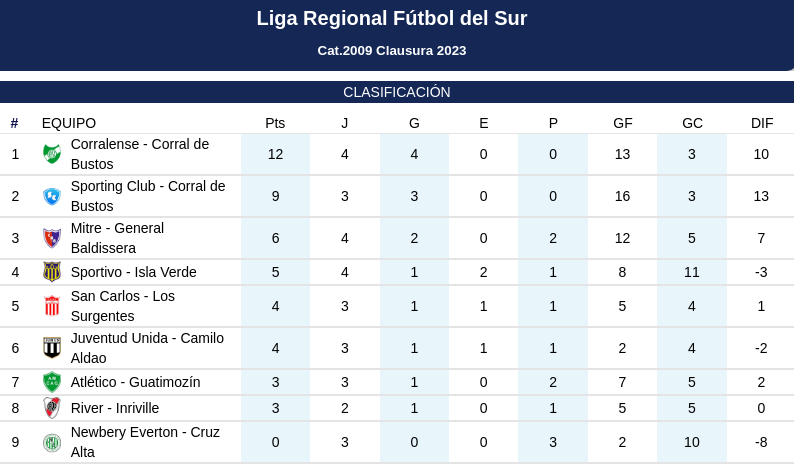Open the Sporting Club - Corral de Bustos link

pos(148,196)
